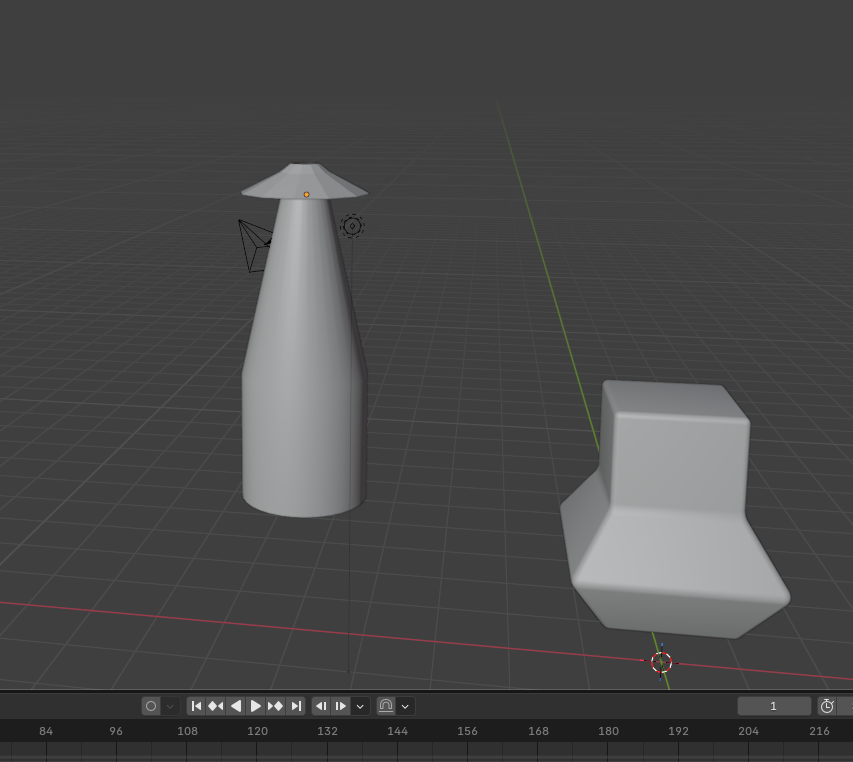This screenshot has height=762, width=853.
Task: Click frame 132 on the timeline ruler
Action: (327, 731)
